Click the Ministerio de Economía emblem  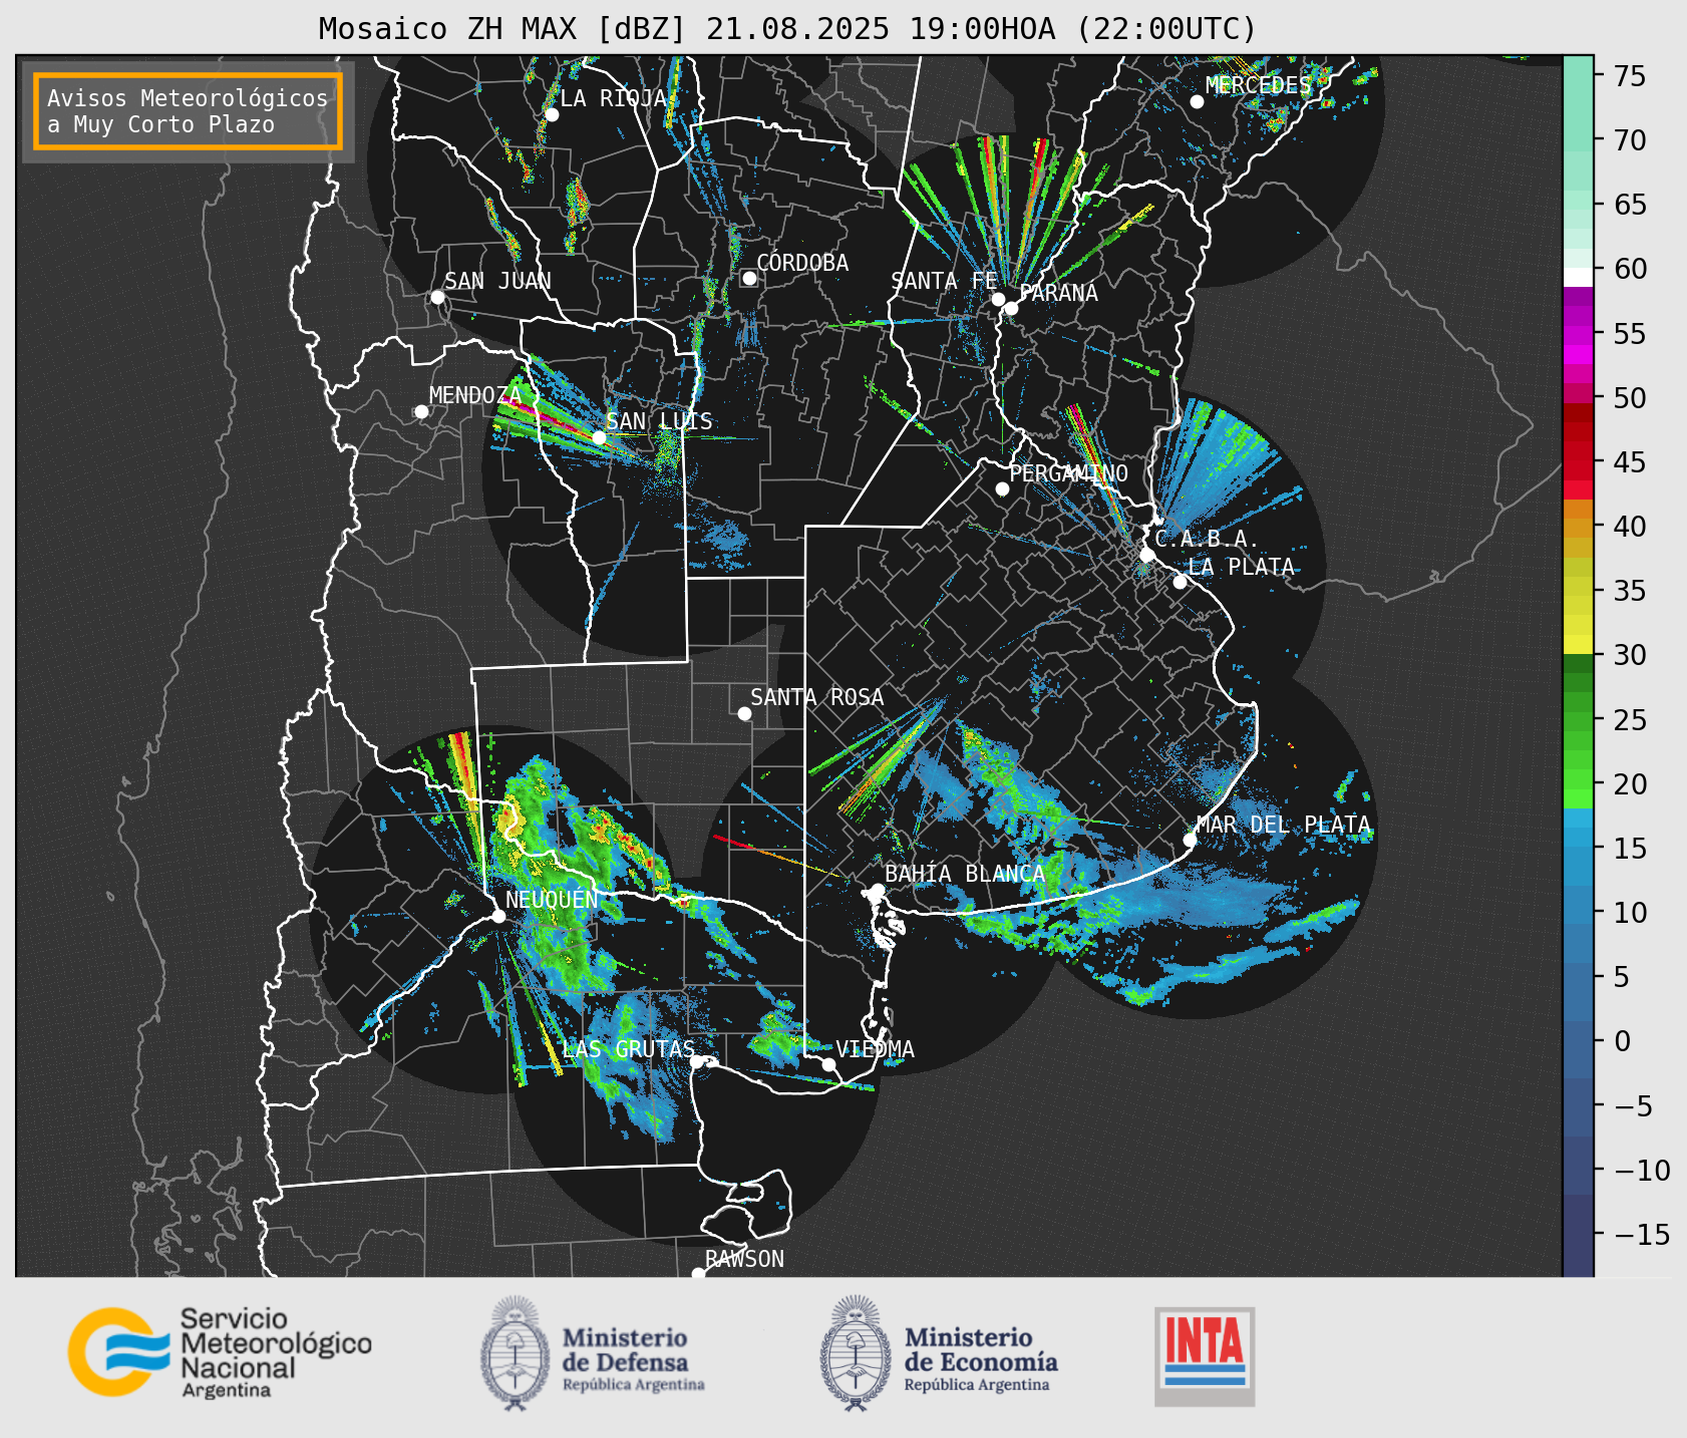(x=856, y=1353)
